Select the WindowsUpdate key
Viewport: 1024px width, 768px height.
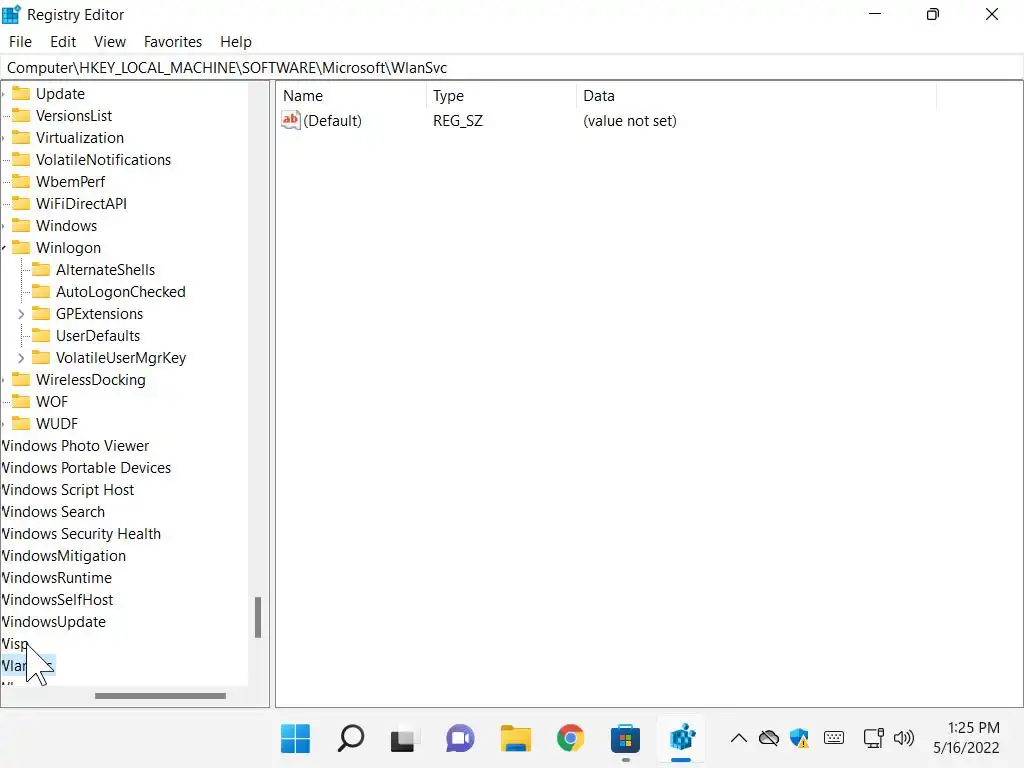(54, 622)
